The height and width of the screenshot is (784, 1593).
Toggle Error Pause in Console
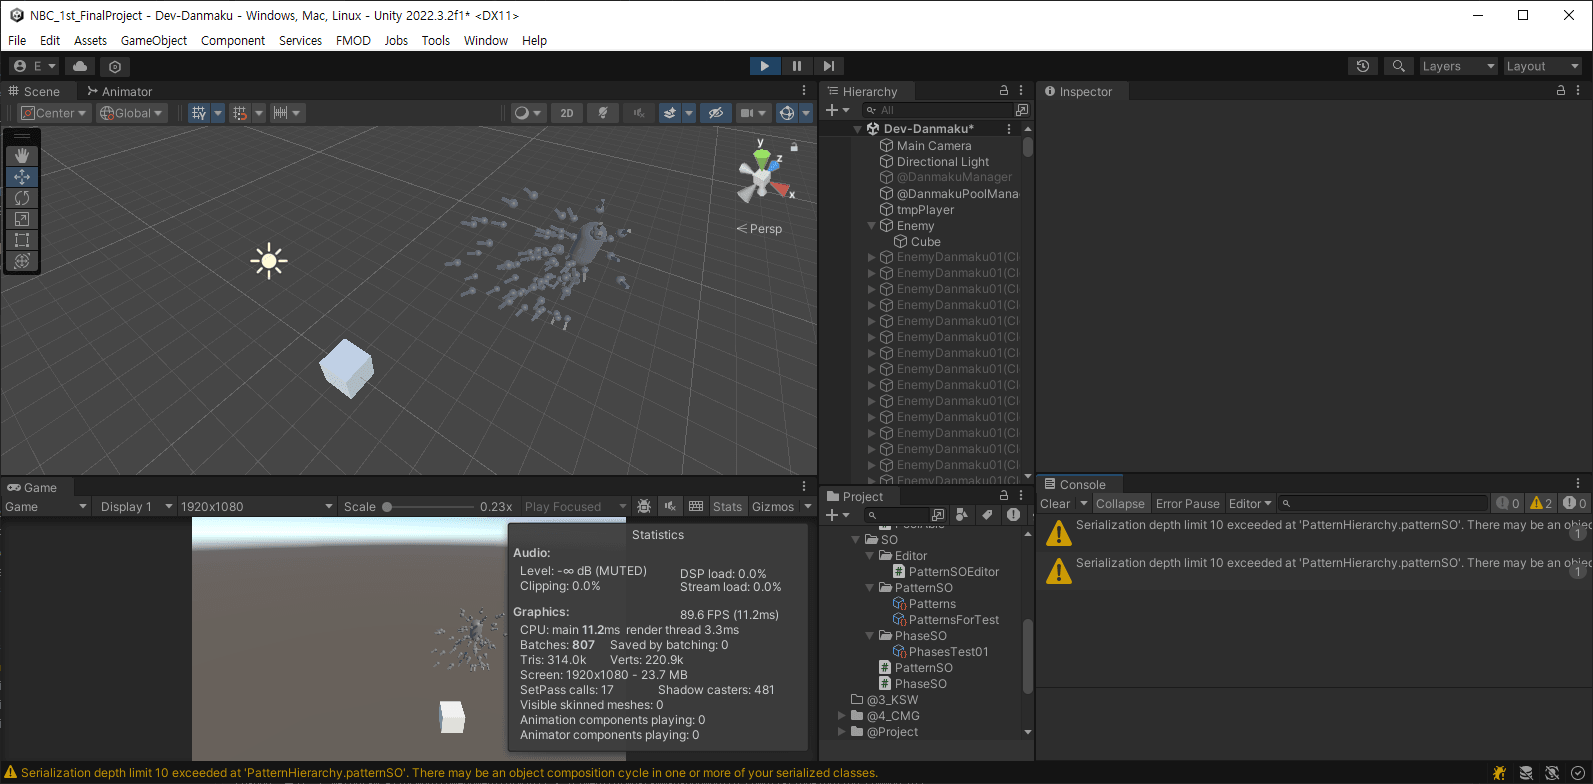click(1187, 504)
